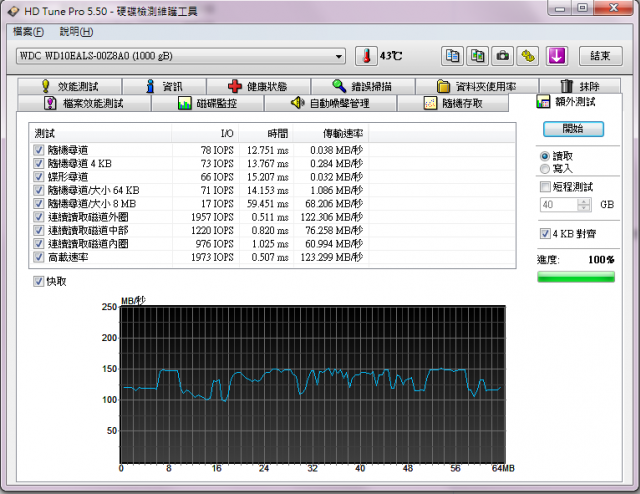Click the 額外測試 tab icon
The width and height of the screenshot is (640, 494).
tap(543, 102)
